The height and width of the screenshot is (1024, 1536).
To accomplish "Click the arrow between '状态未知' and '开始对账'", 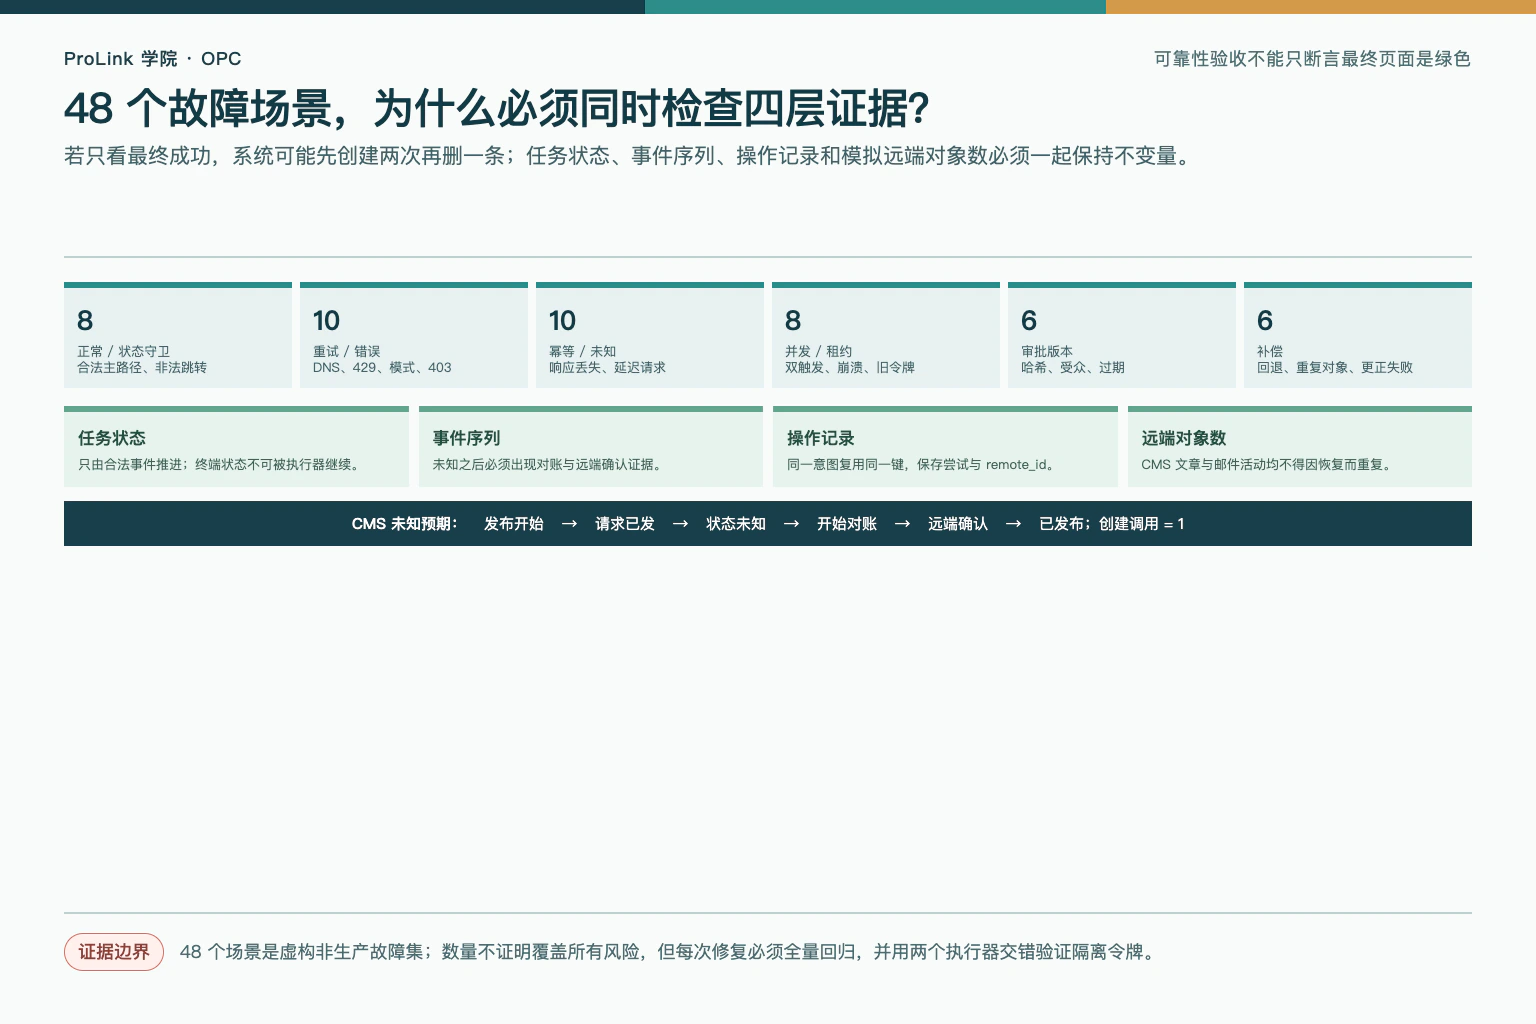I will click(792, 524).
